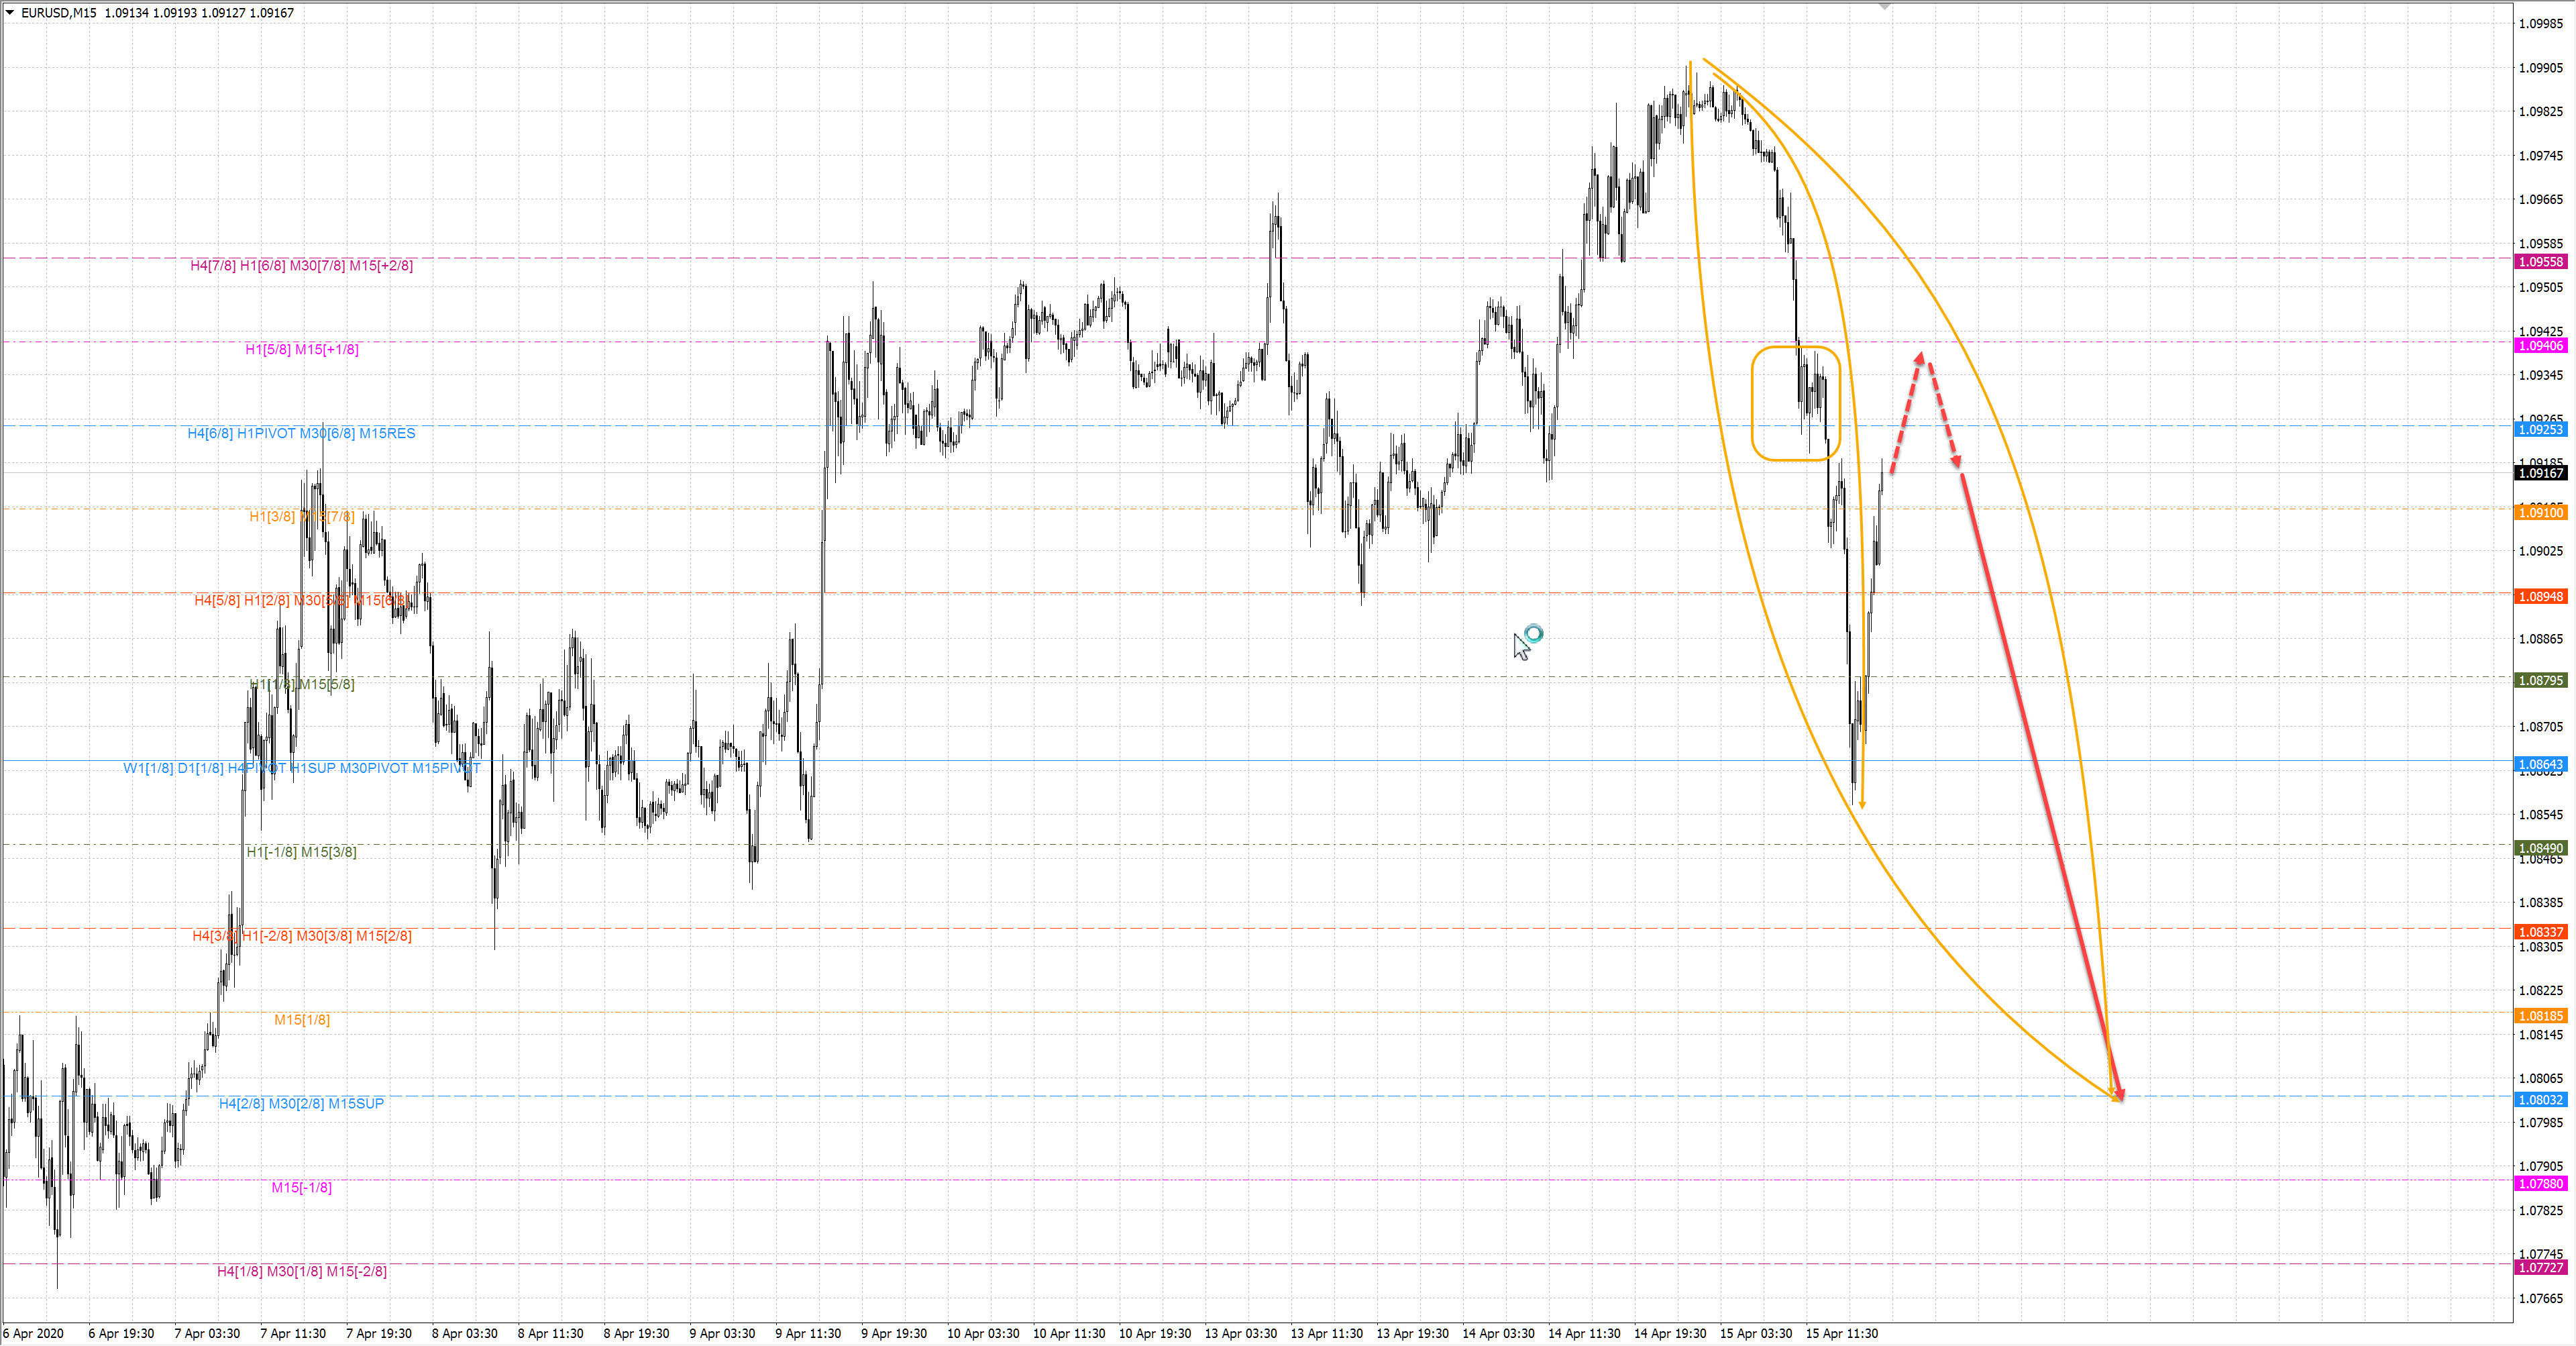Click the M15[1/8] level label
The width and height of the screenshot is (2576, 1346).
pyautogui.click(x=301, y=1019)
